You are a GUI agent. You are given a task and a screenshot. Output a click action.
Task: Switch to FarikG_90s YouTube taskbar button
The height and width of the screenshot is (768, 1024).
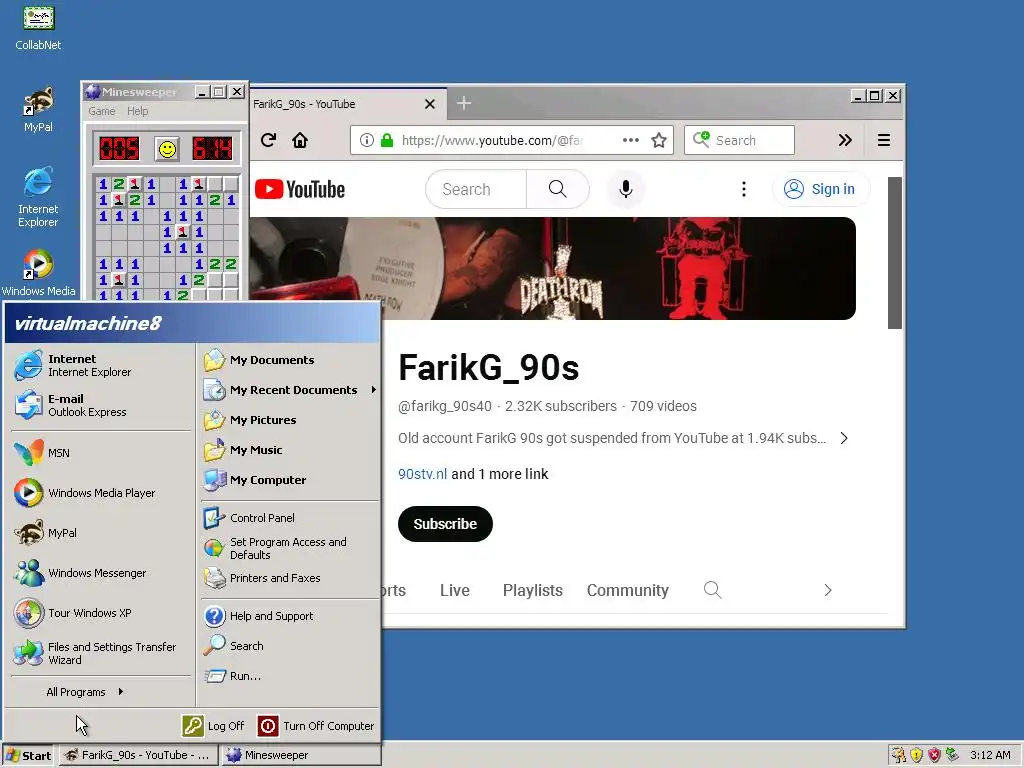tap(140, 756)
